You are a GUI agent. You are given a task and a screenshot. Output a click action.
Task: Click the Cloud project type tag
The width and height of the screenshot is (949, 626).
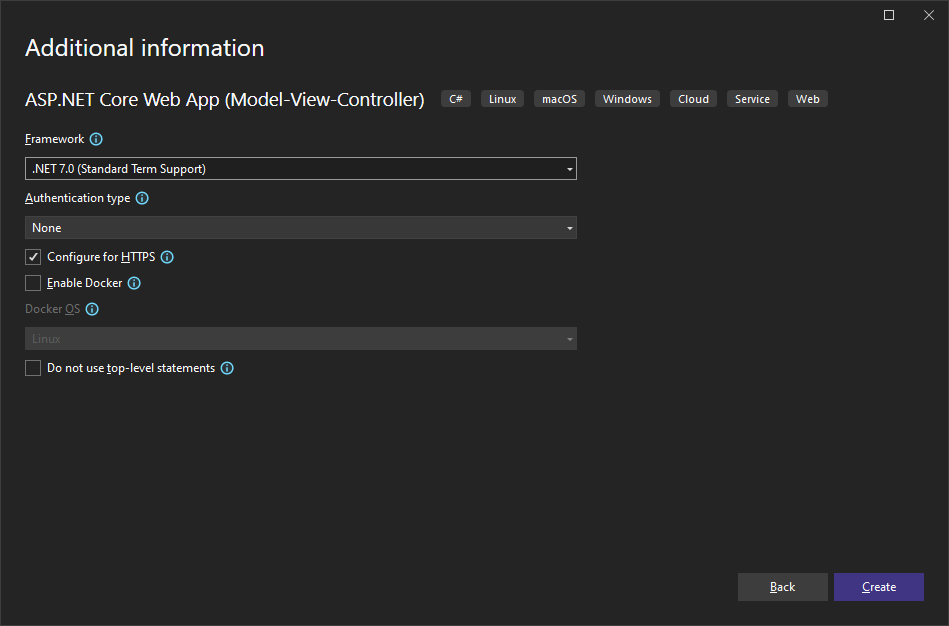693,99
